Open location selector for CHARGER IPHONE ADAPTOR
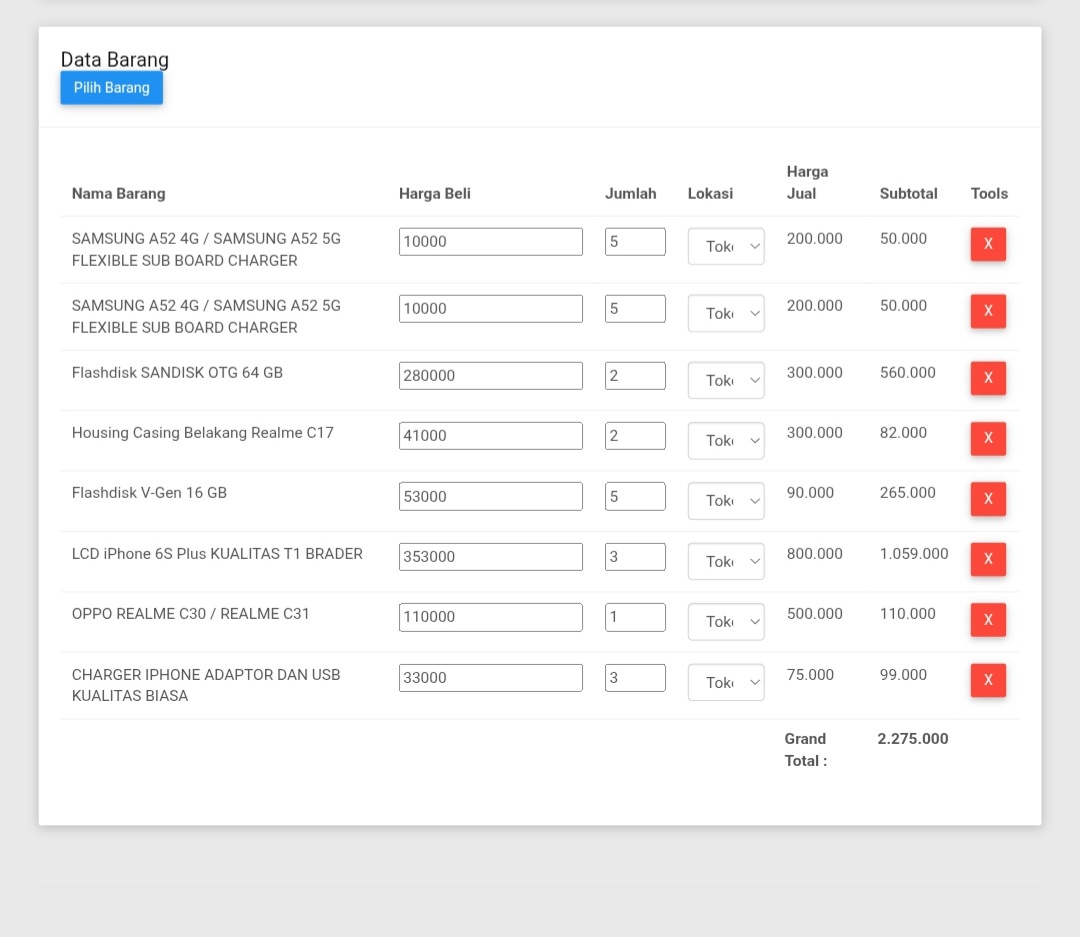This screenshot has width=1080, height=937. (x=726, y=682)
